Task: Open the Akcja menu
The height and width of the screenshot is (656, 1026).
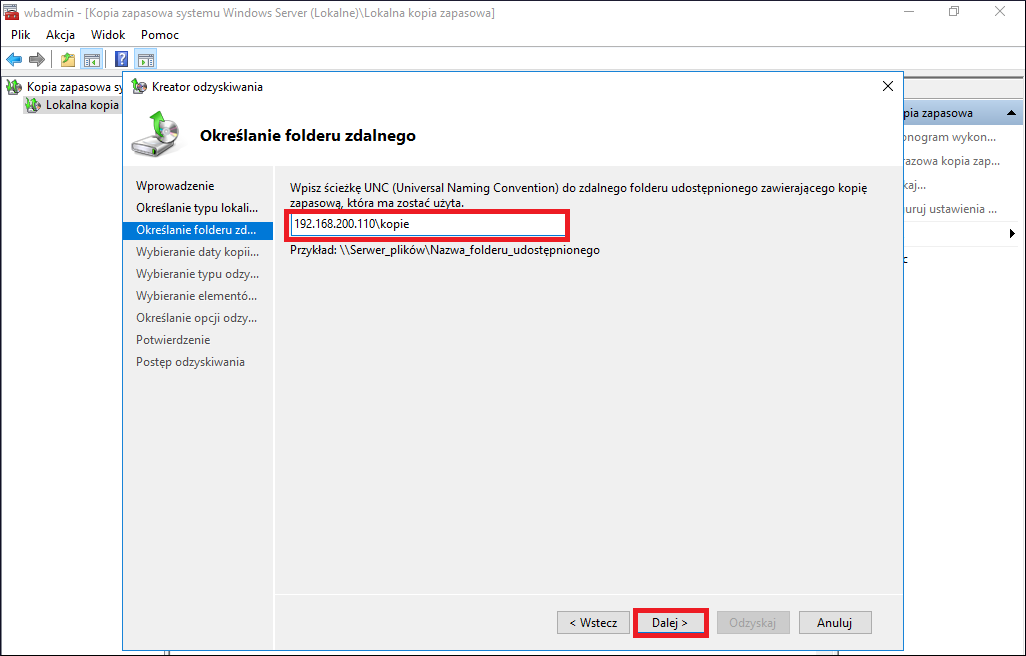Action: click(x=60, y=35)
